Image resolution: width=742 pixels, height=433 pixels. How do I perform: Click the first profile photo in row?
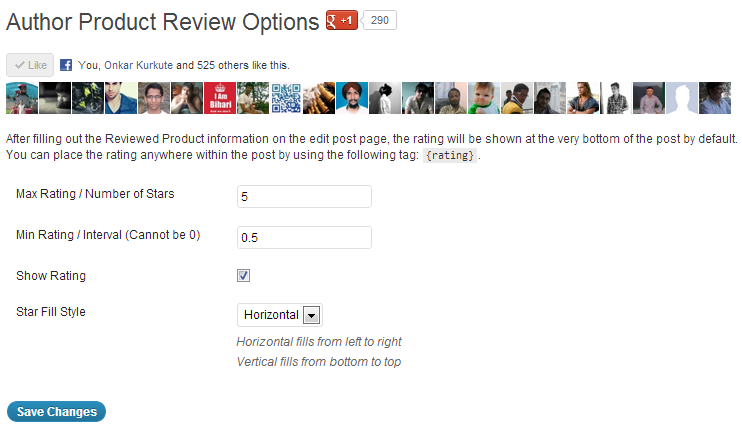[22, 98]
